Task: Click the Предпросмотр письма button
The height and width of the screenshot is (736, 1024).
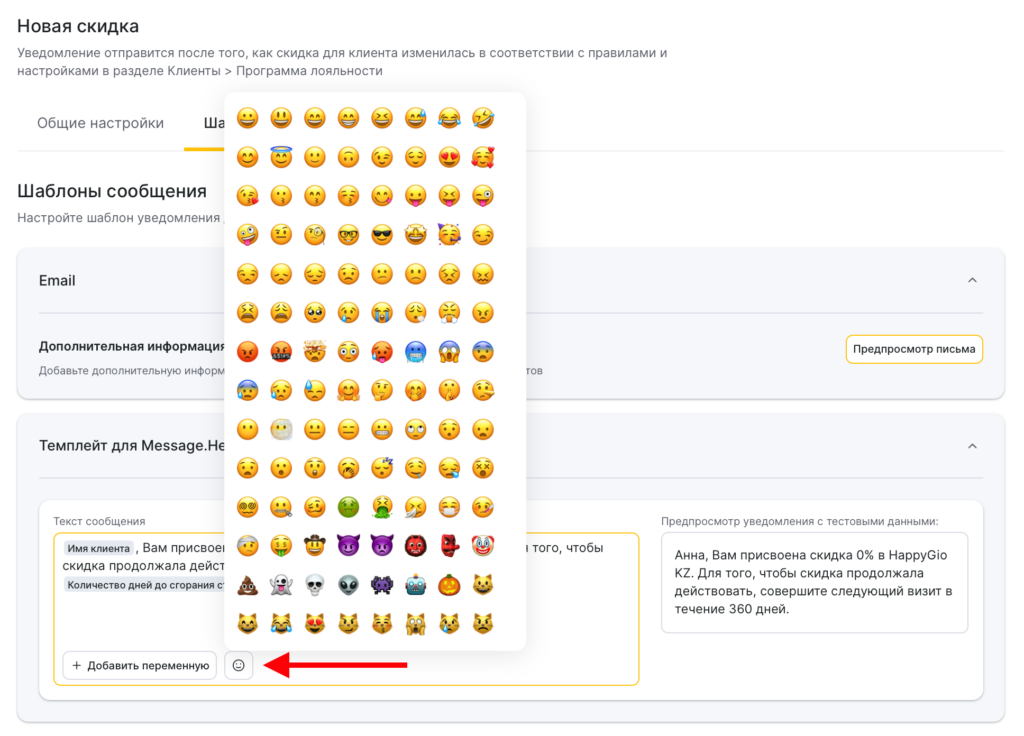Action: tap(914, 349)
